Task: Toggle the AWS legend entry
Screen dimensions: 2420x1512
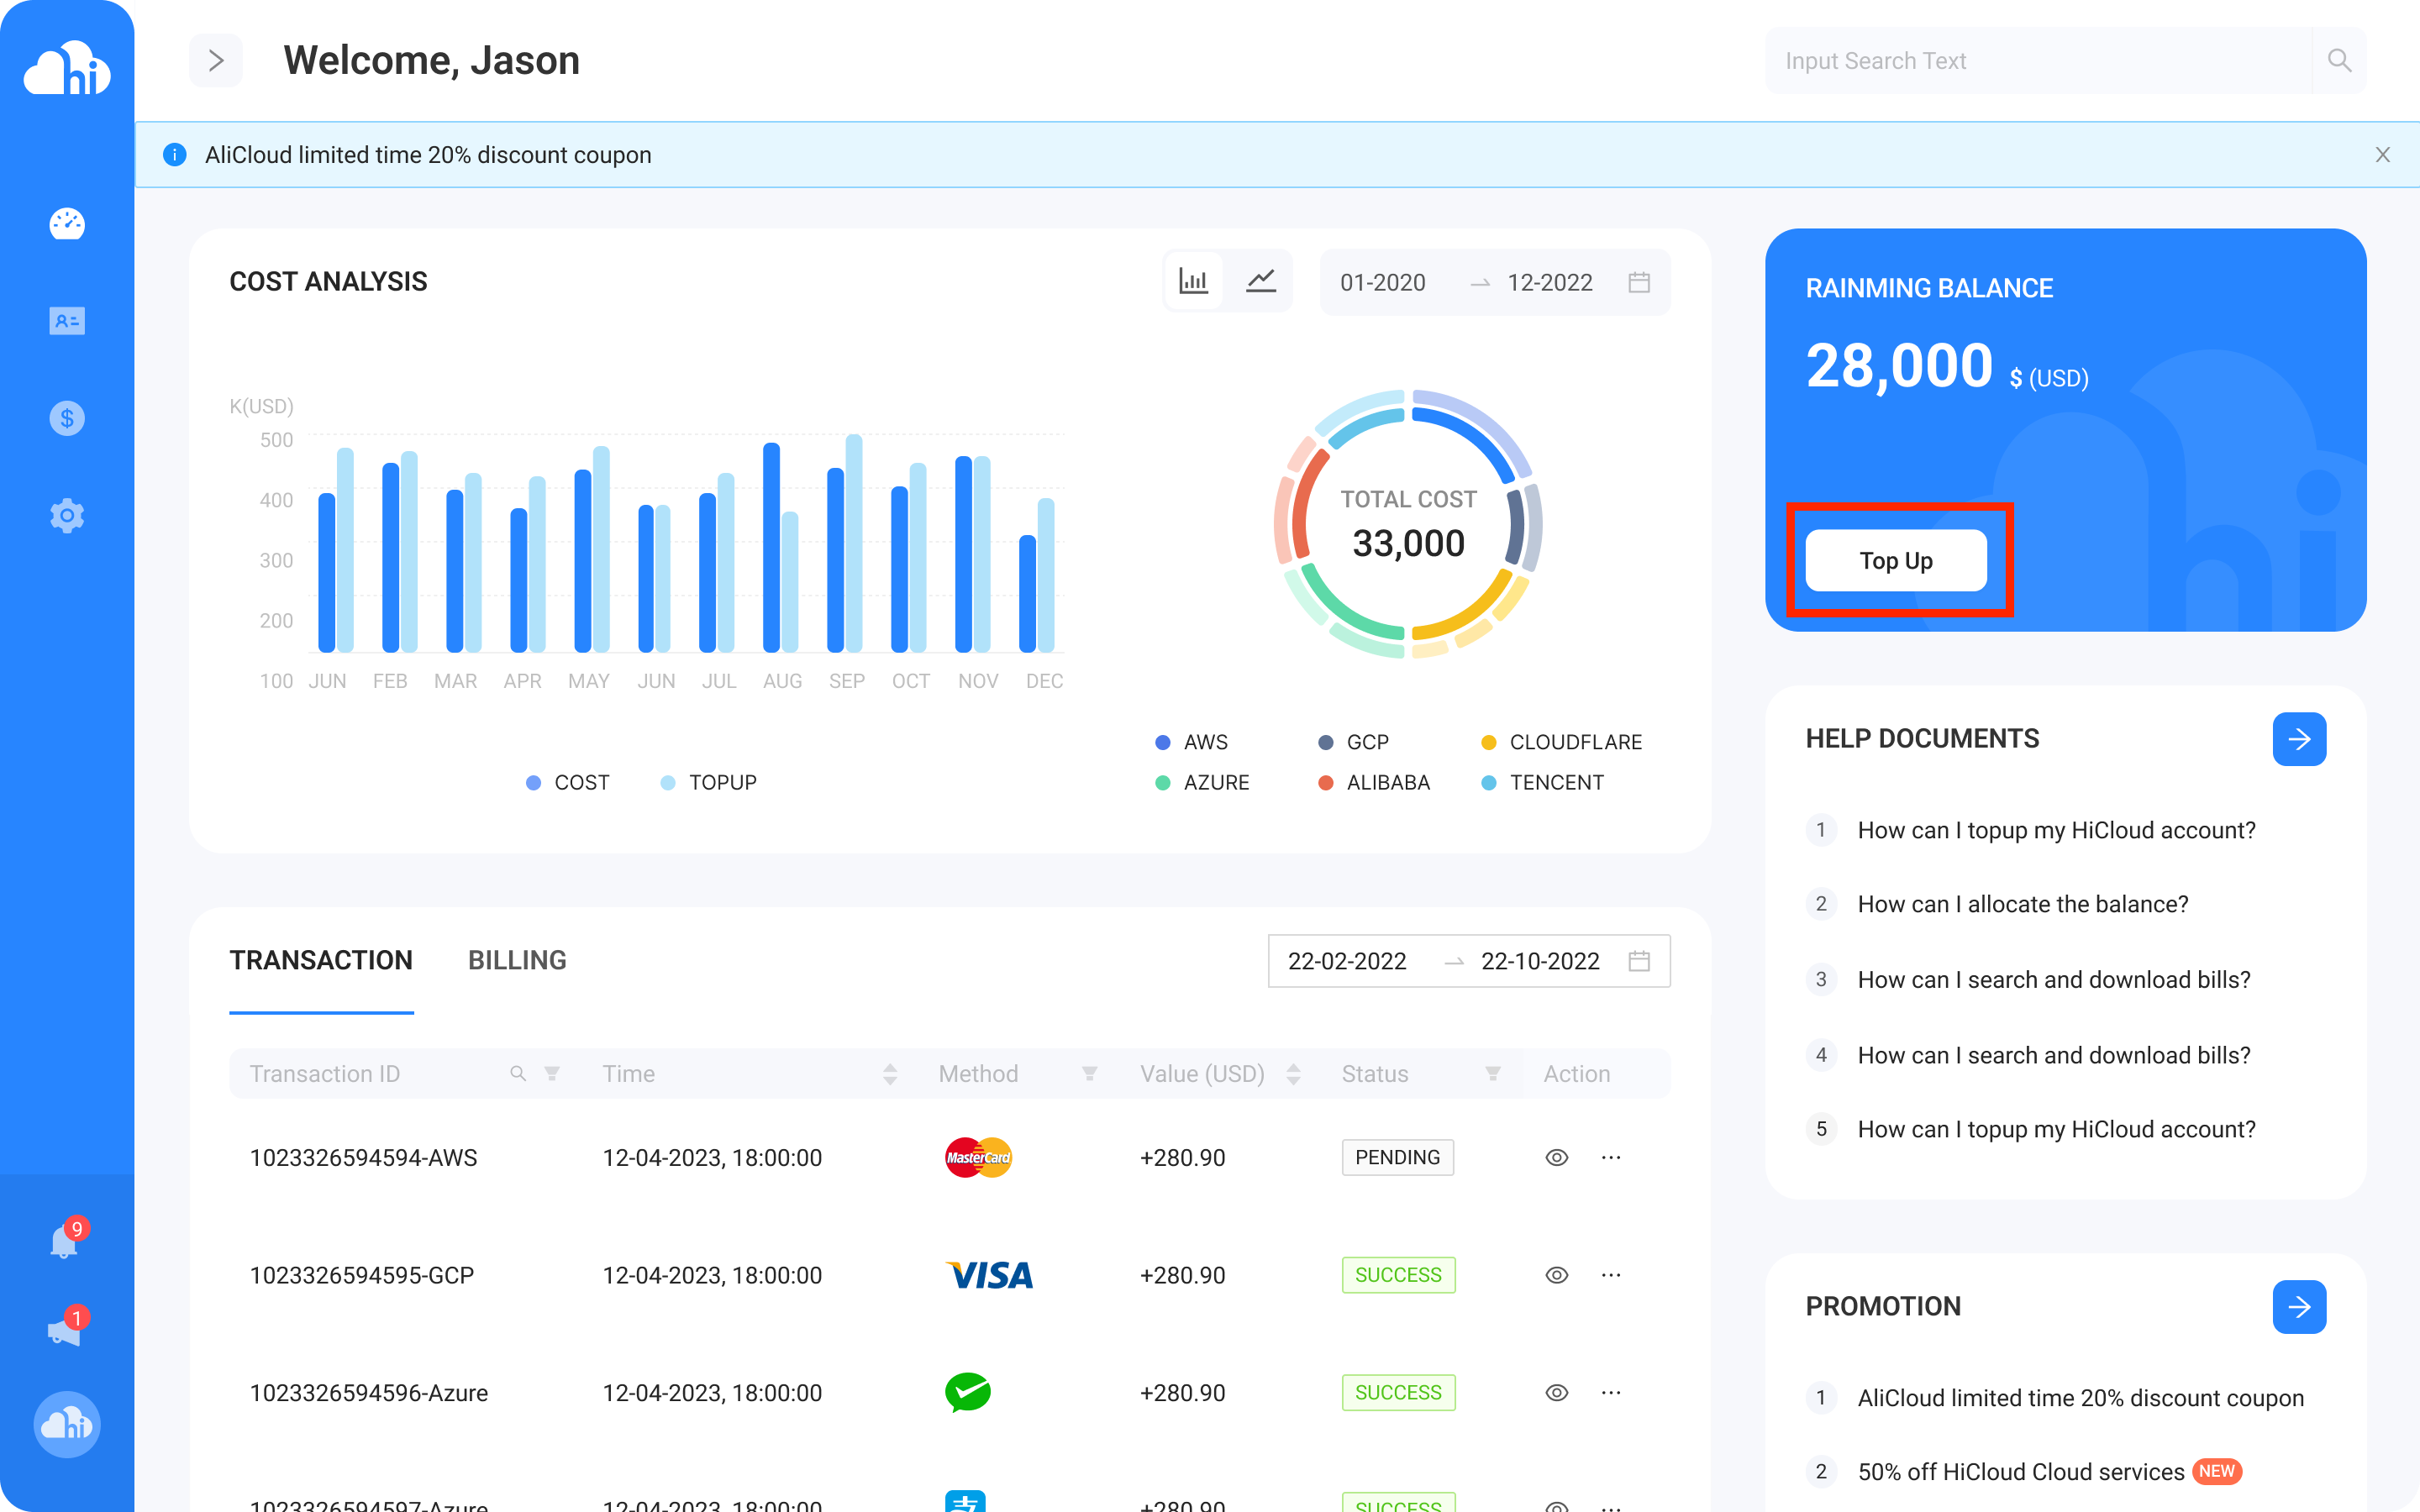Action: (1192, 742)
